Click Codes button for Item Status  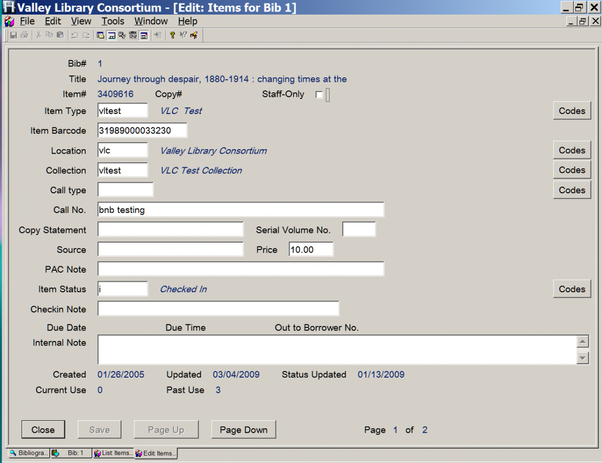pyautogui.click(x=572, y=289)
